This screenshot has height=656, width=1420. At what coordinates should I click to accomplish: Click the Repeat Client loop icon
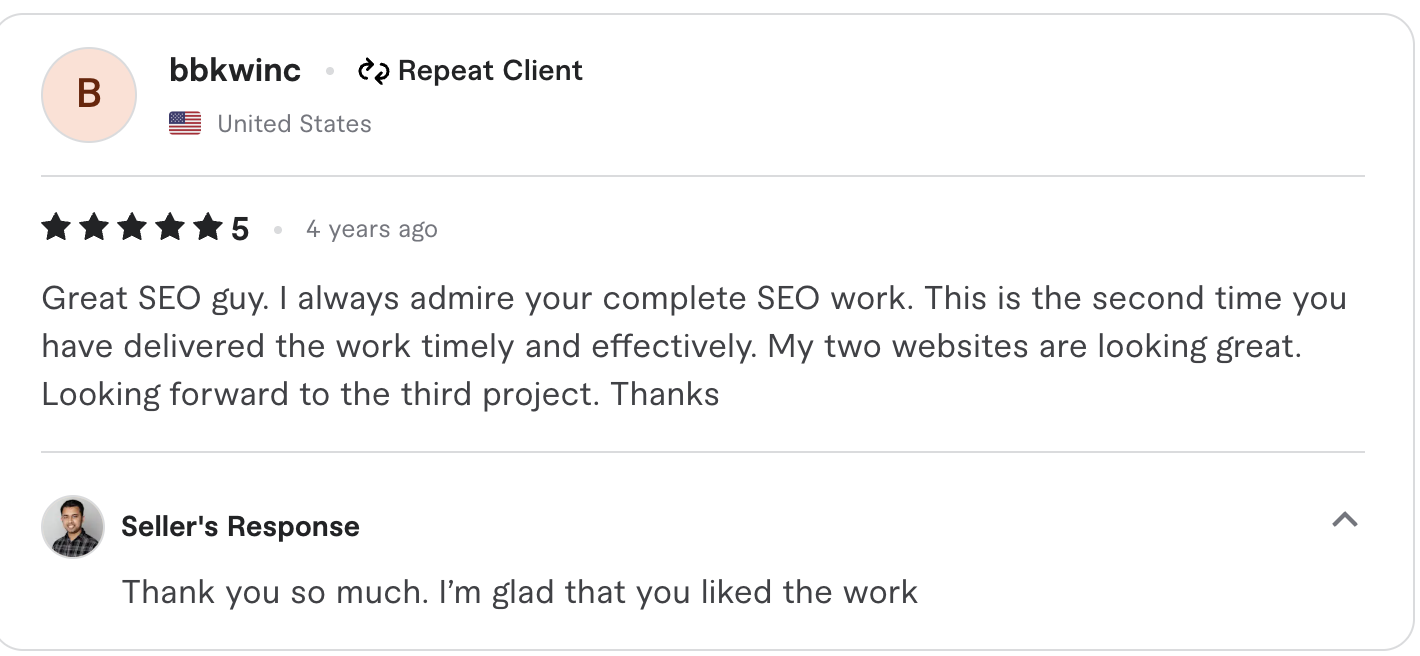[x=372, y=70]
